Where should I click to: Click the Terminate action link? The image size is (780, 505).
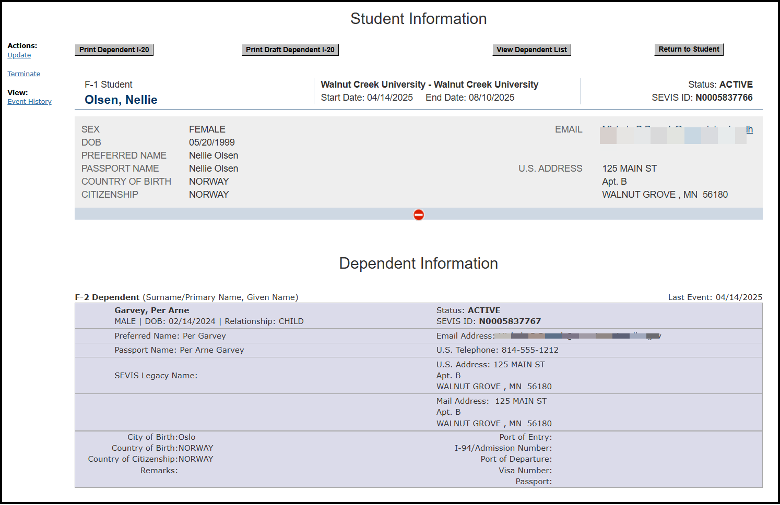pos(24,74)
